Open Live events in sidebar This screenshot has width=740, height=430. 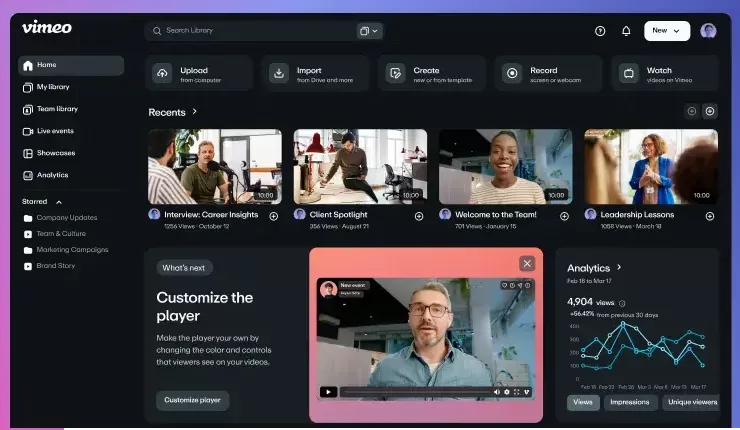[55, 131]
